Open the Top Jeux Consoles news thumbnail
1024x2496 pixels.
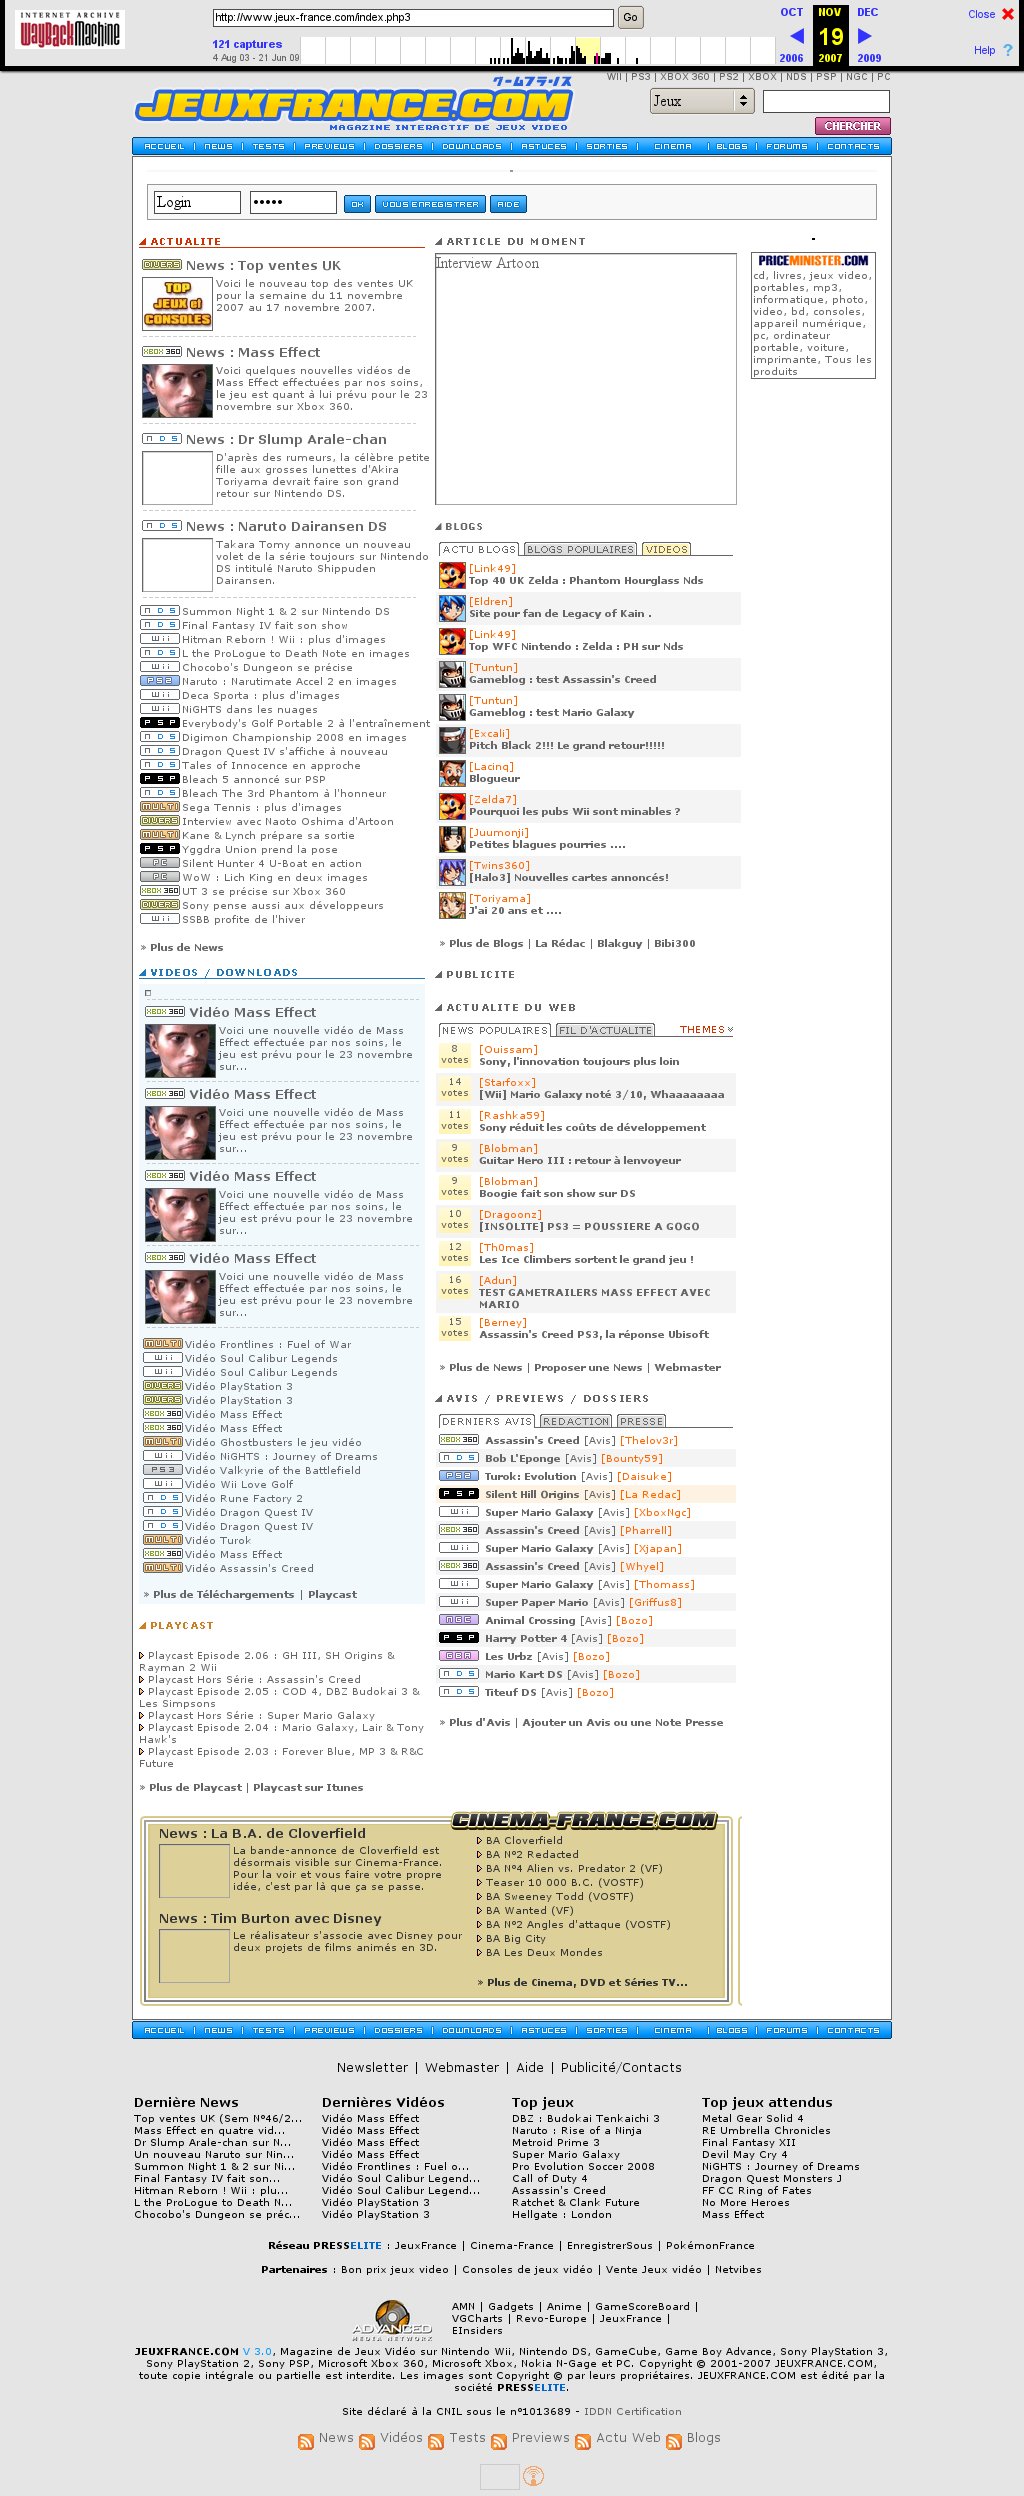click(x=177, y=304)
